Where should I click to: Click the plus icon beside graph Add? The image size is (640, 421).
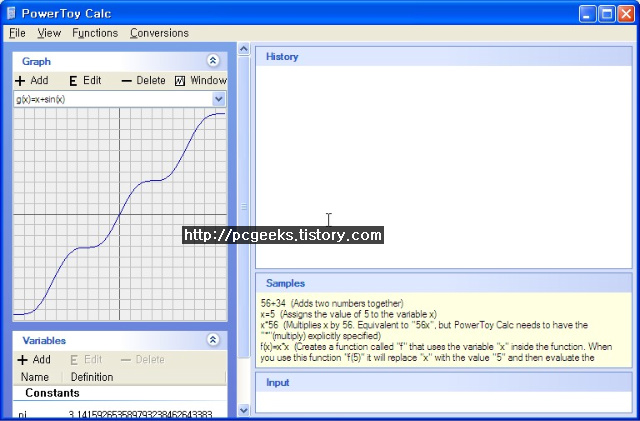[20, 81]
